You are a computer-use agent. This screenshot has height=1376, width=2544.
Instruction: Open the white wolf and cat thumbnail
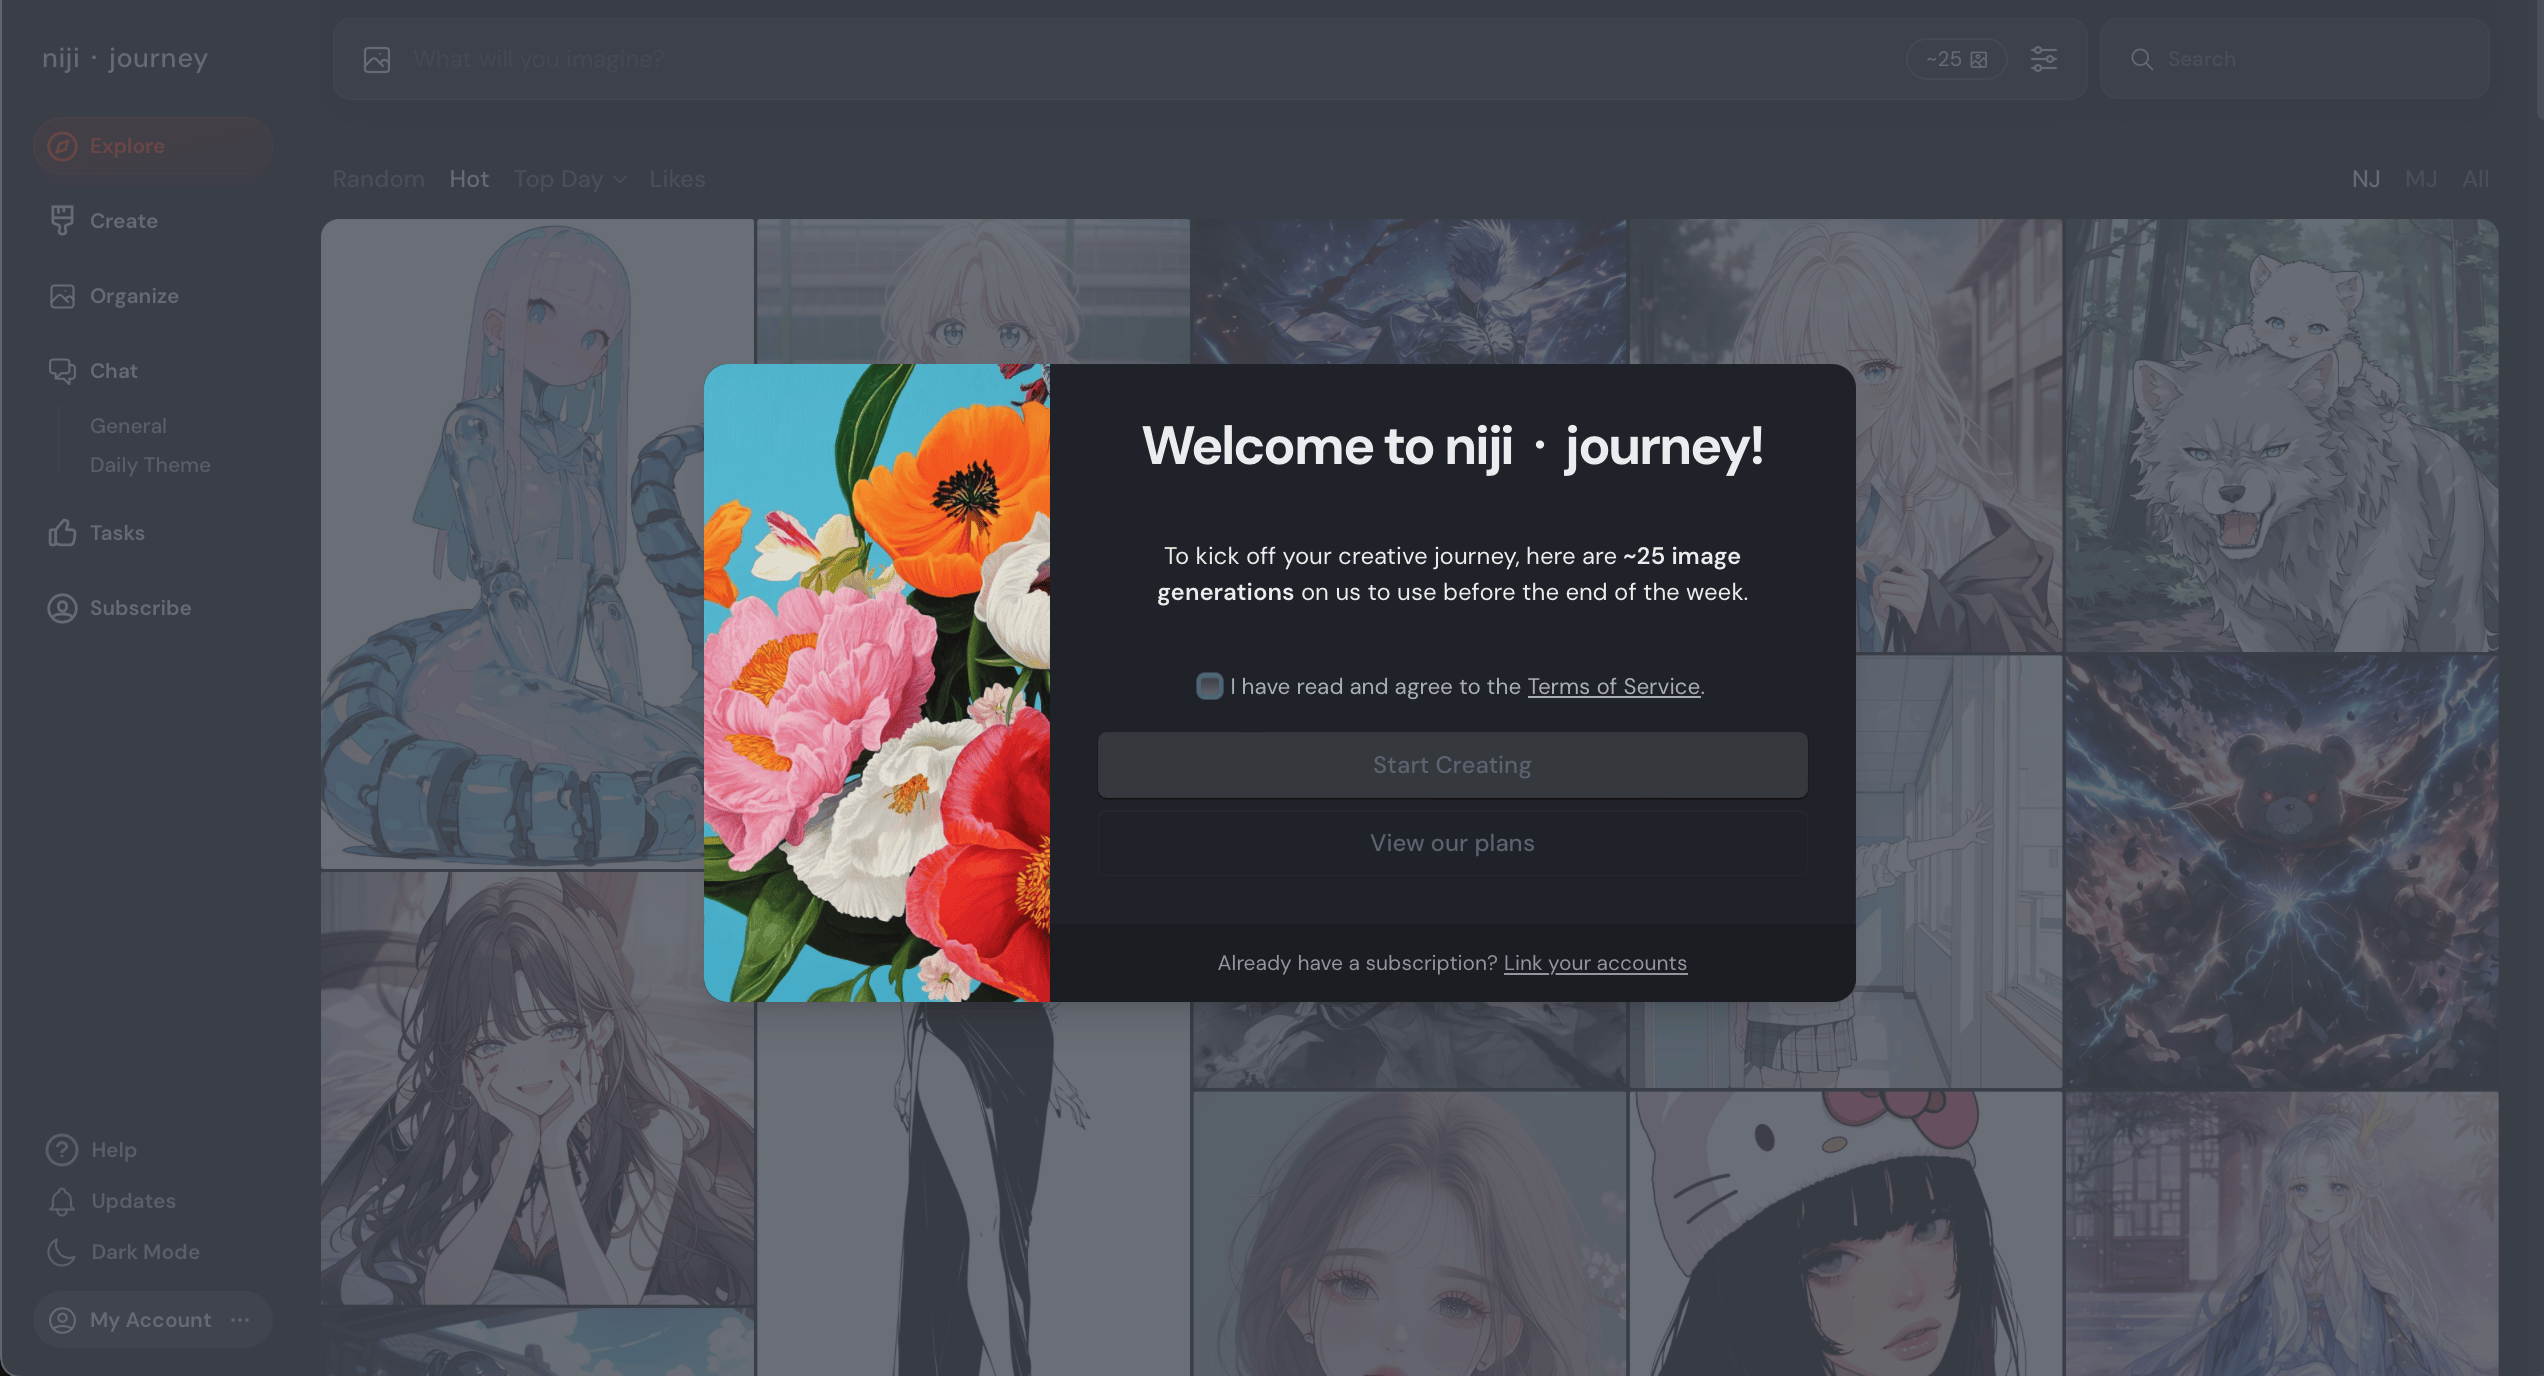pyautogui.click(x=2282, y=436)
